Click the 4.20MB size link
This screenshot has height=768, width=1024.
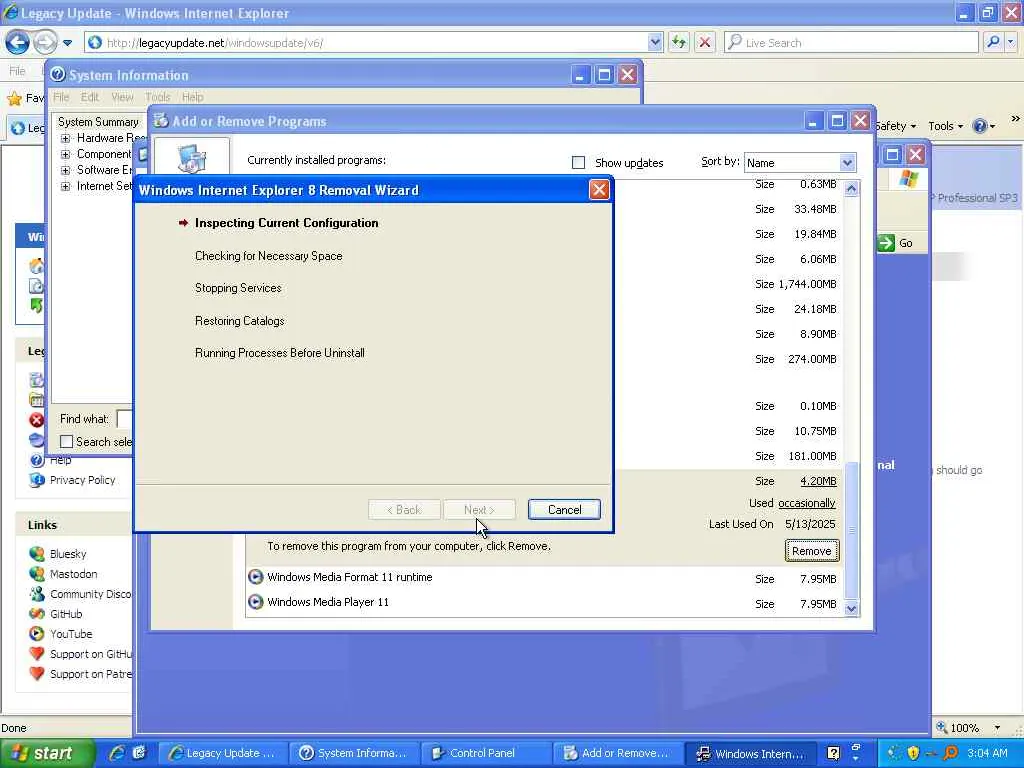tap(818, 481)
